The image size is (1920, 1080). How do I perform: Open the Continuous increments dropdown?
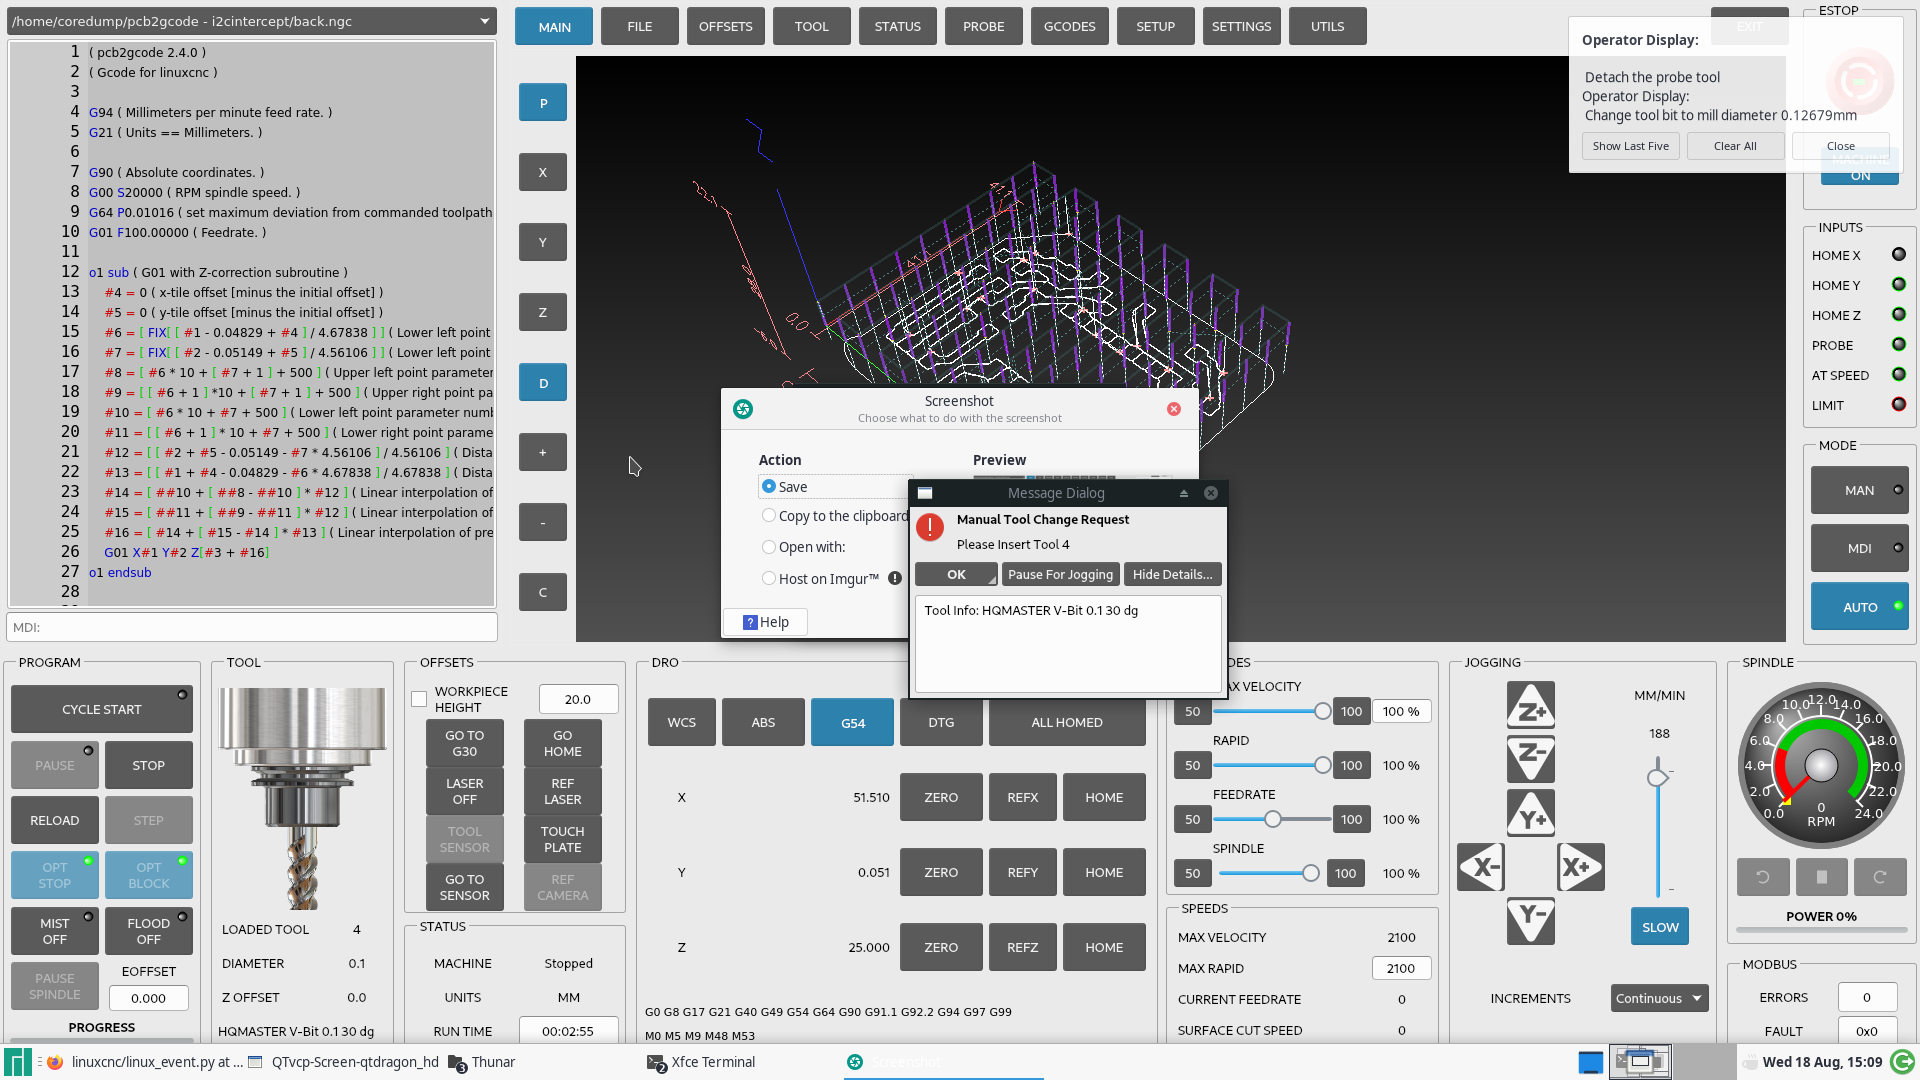[x=1660, y=998]
